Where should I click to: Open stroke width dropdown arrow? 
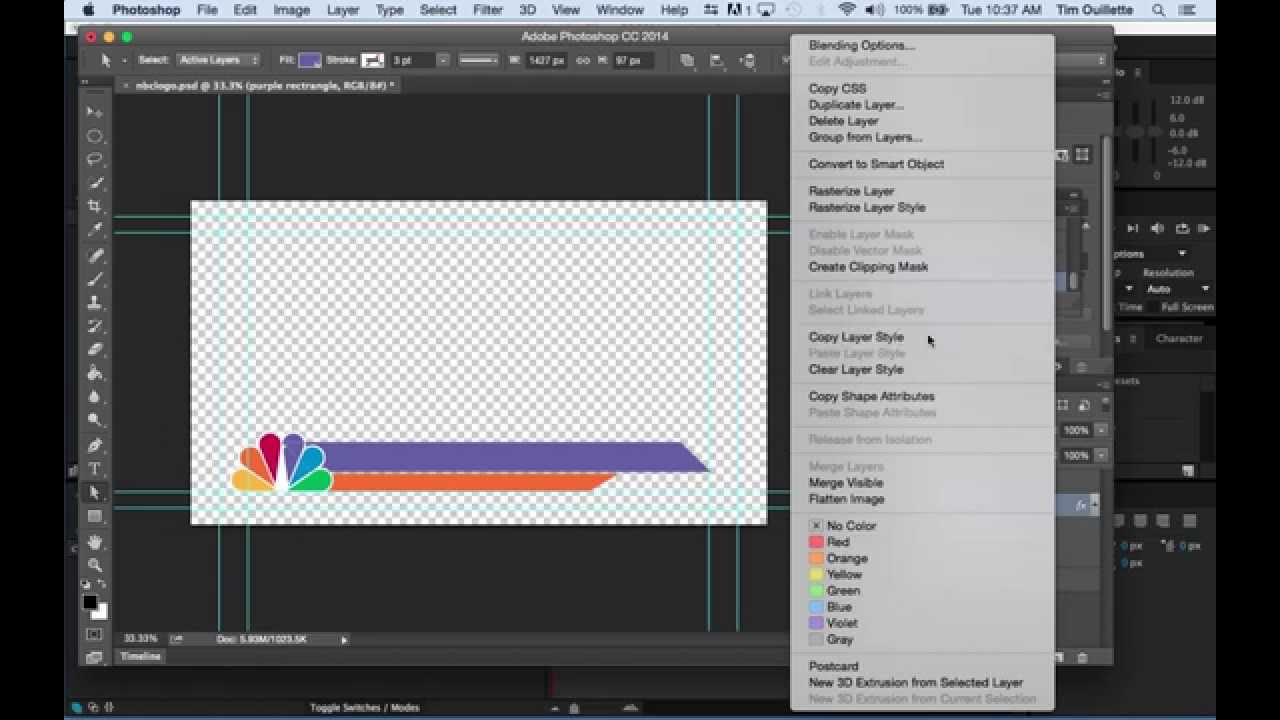pyautogui.click(x=443, y=60)
